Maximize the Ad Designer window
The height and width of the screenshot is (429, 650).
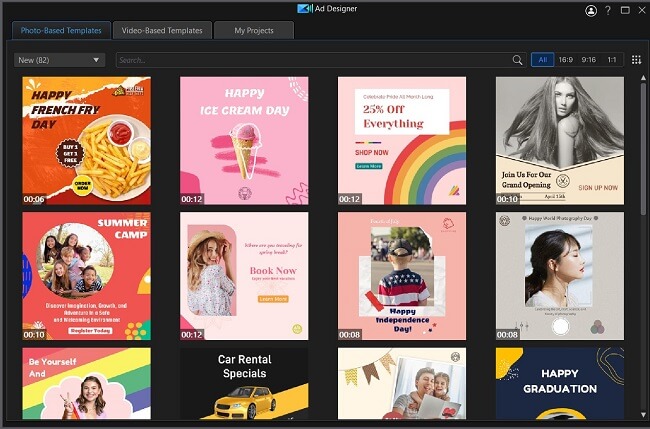625,10
